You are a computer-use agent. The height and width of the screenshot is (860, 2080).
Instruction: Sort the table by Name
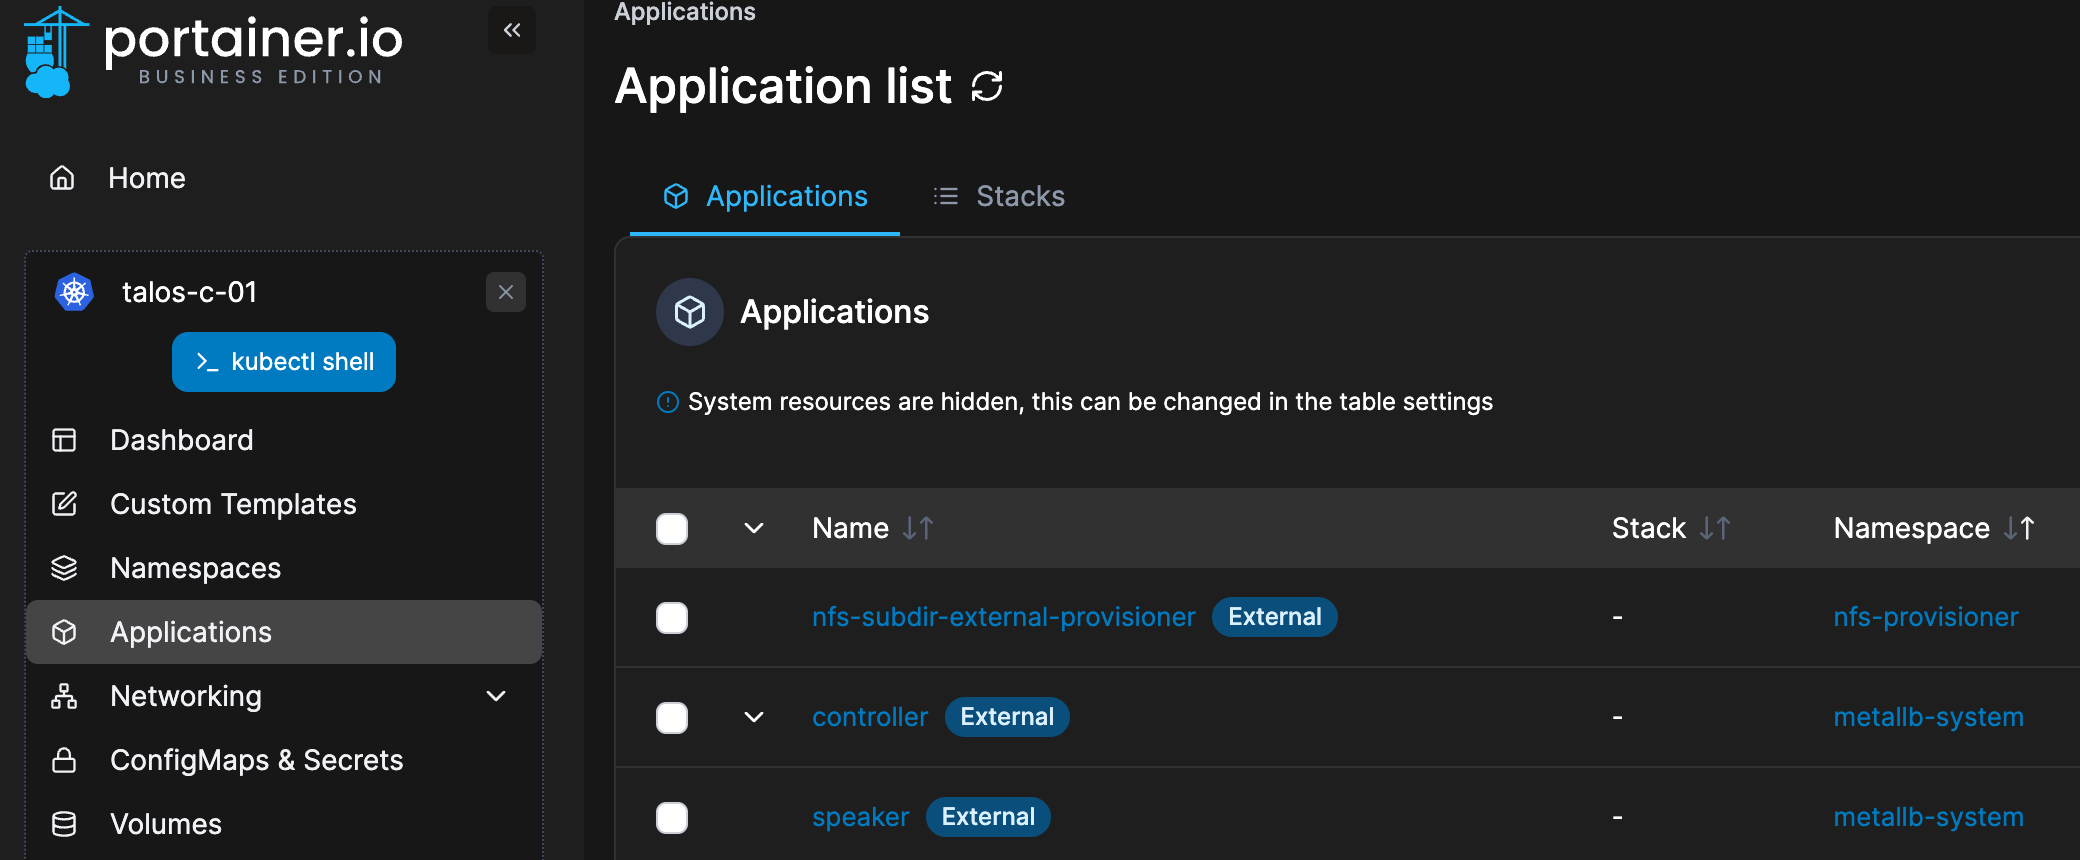tap(872, 528)
